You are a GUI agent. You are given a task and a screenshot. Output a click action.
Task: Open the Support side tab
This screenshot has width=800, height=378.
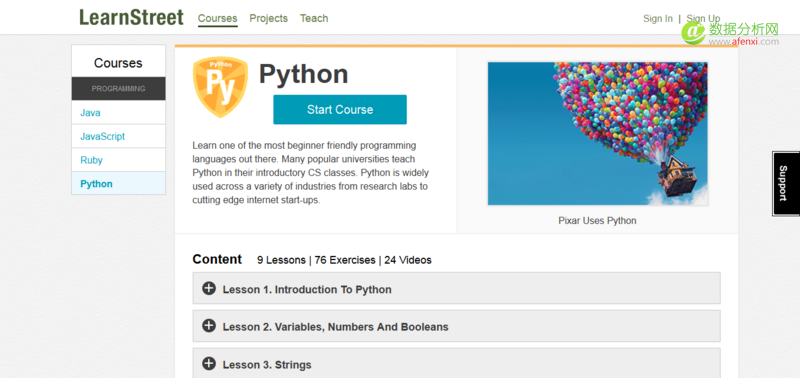(x=786, y=183)
